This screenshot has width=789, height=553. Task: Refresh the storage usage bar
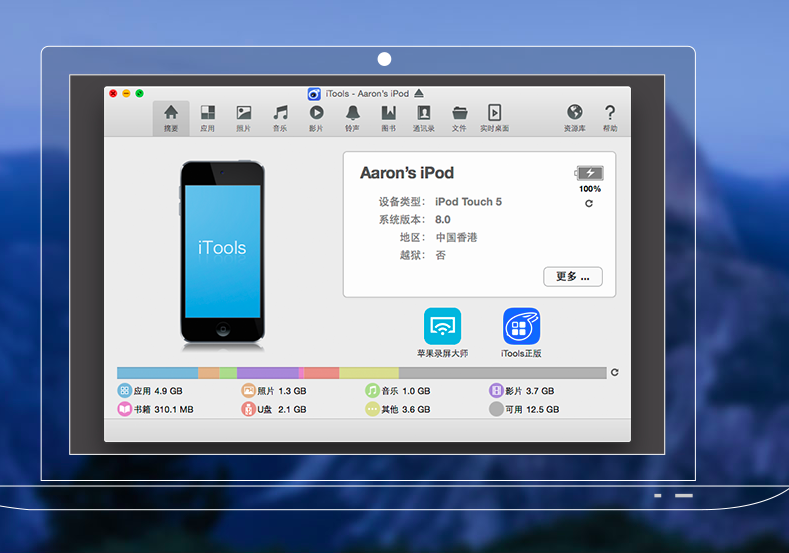point(614,372)
